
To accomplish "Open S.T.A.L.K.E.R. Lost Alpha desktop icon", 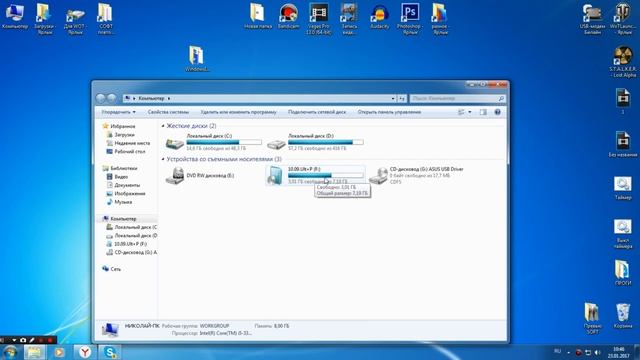I will pos(623,61).
